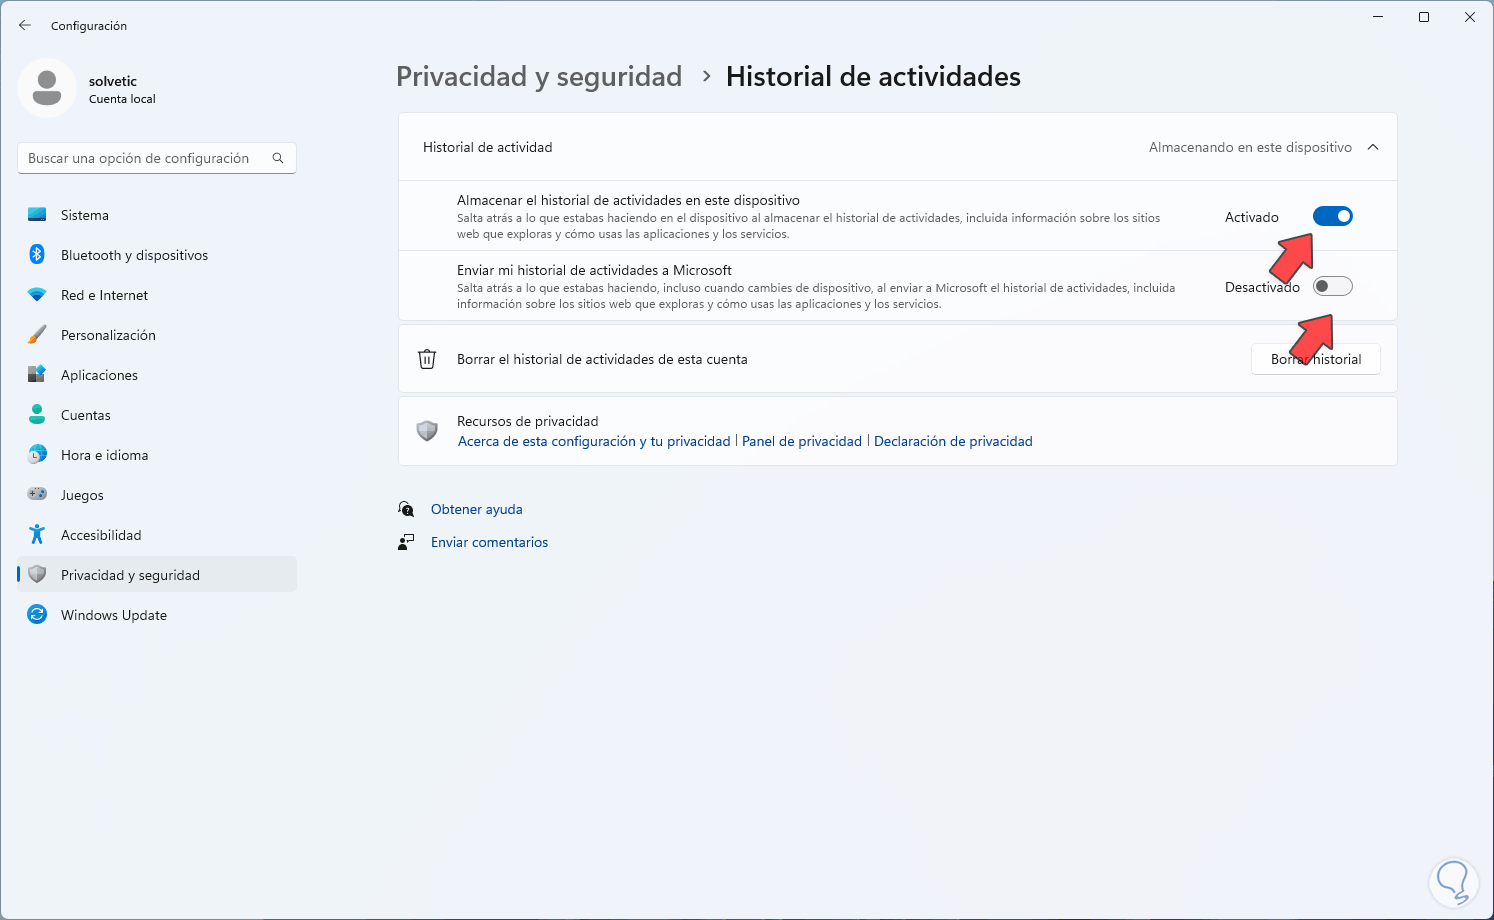1494x920 pixels.
Task: Click the back arrow icon
Action: pyautogui.click(x=25, y=25)
